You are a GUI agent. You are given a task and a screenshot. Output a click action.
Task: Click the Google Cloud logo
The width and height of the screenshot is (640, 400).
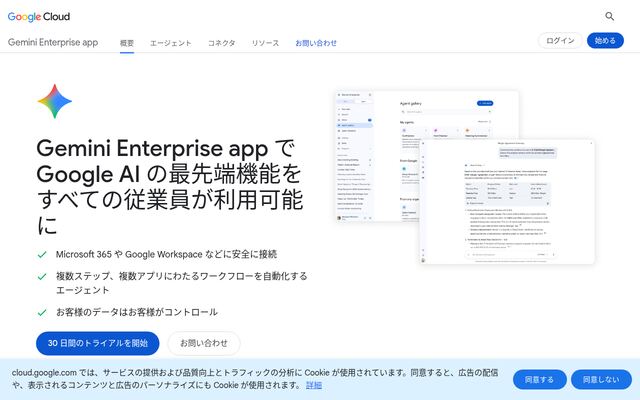(39, 17)
